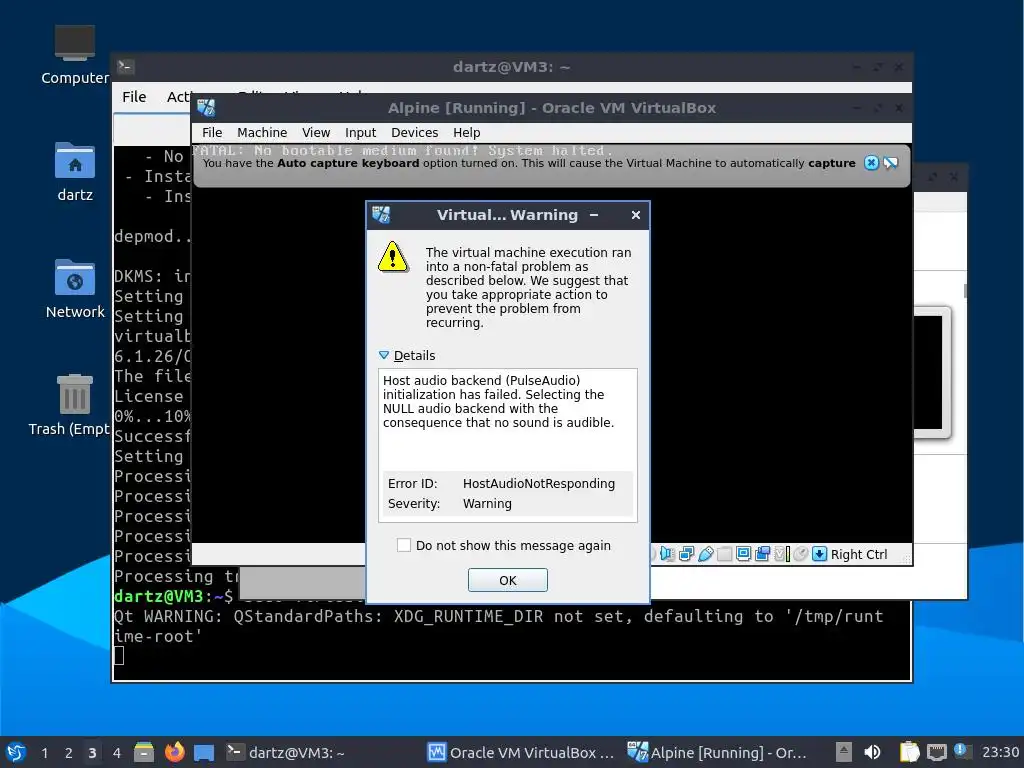
Task: Open the Input menu
Action: point(360,133)
